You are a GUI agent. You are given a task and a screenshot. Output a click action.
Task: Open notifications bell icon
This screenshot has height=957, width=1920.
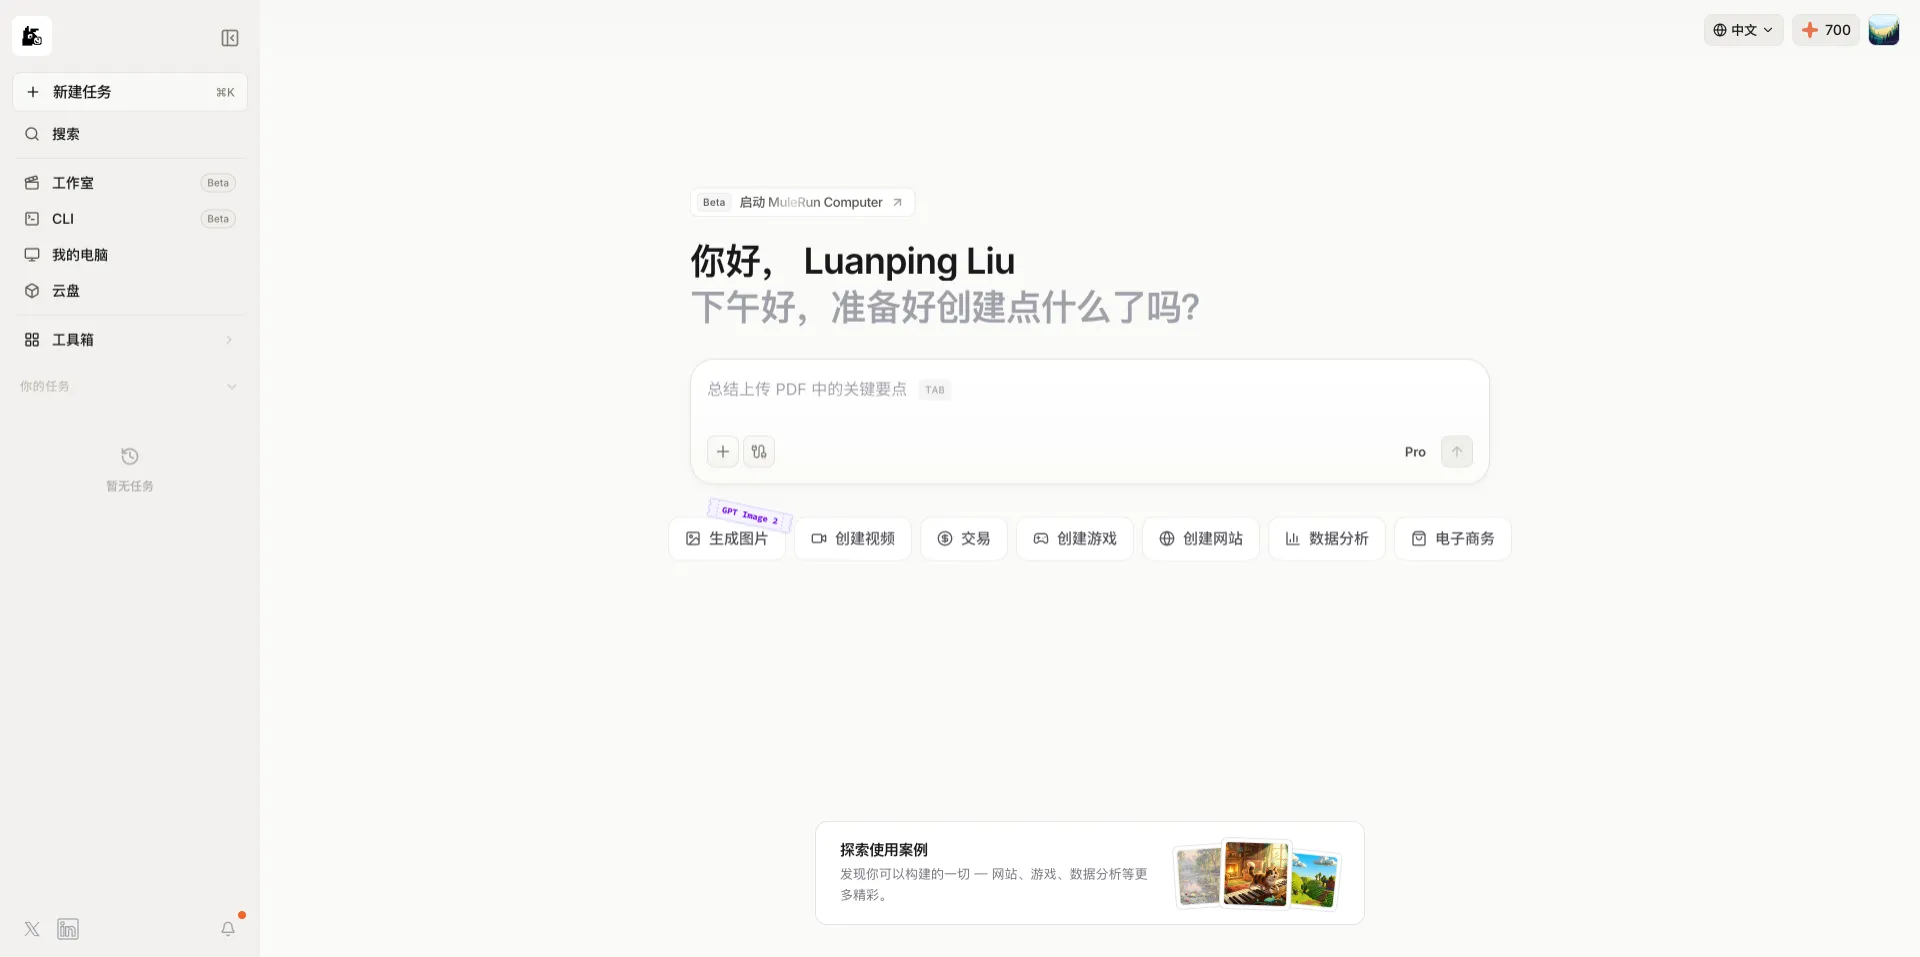tap(228, 929)
